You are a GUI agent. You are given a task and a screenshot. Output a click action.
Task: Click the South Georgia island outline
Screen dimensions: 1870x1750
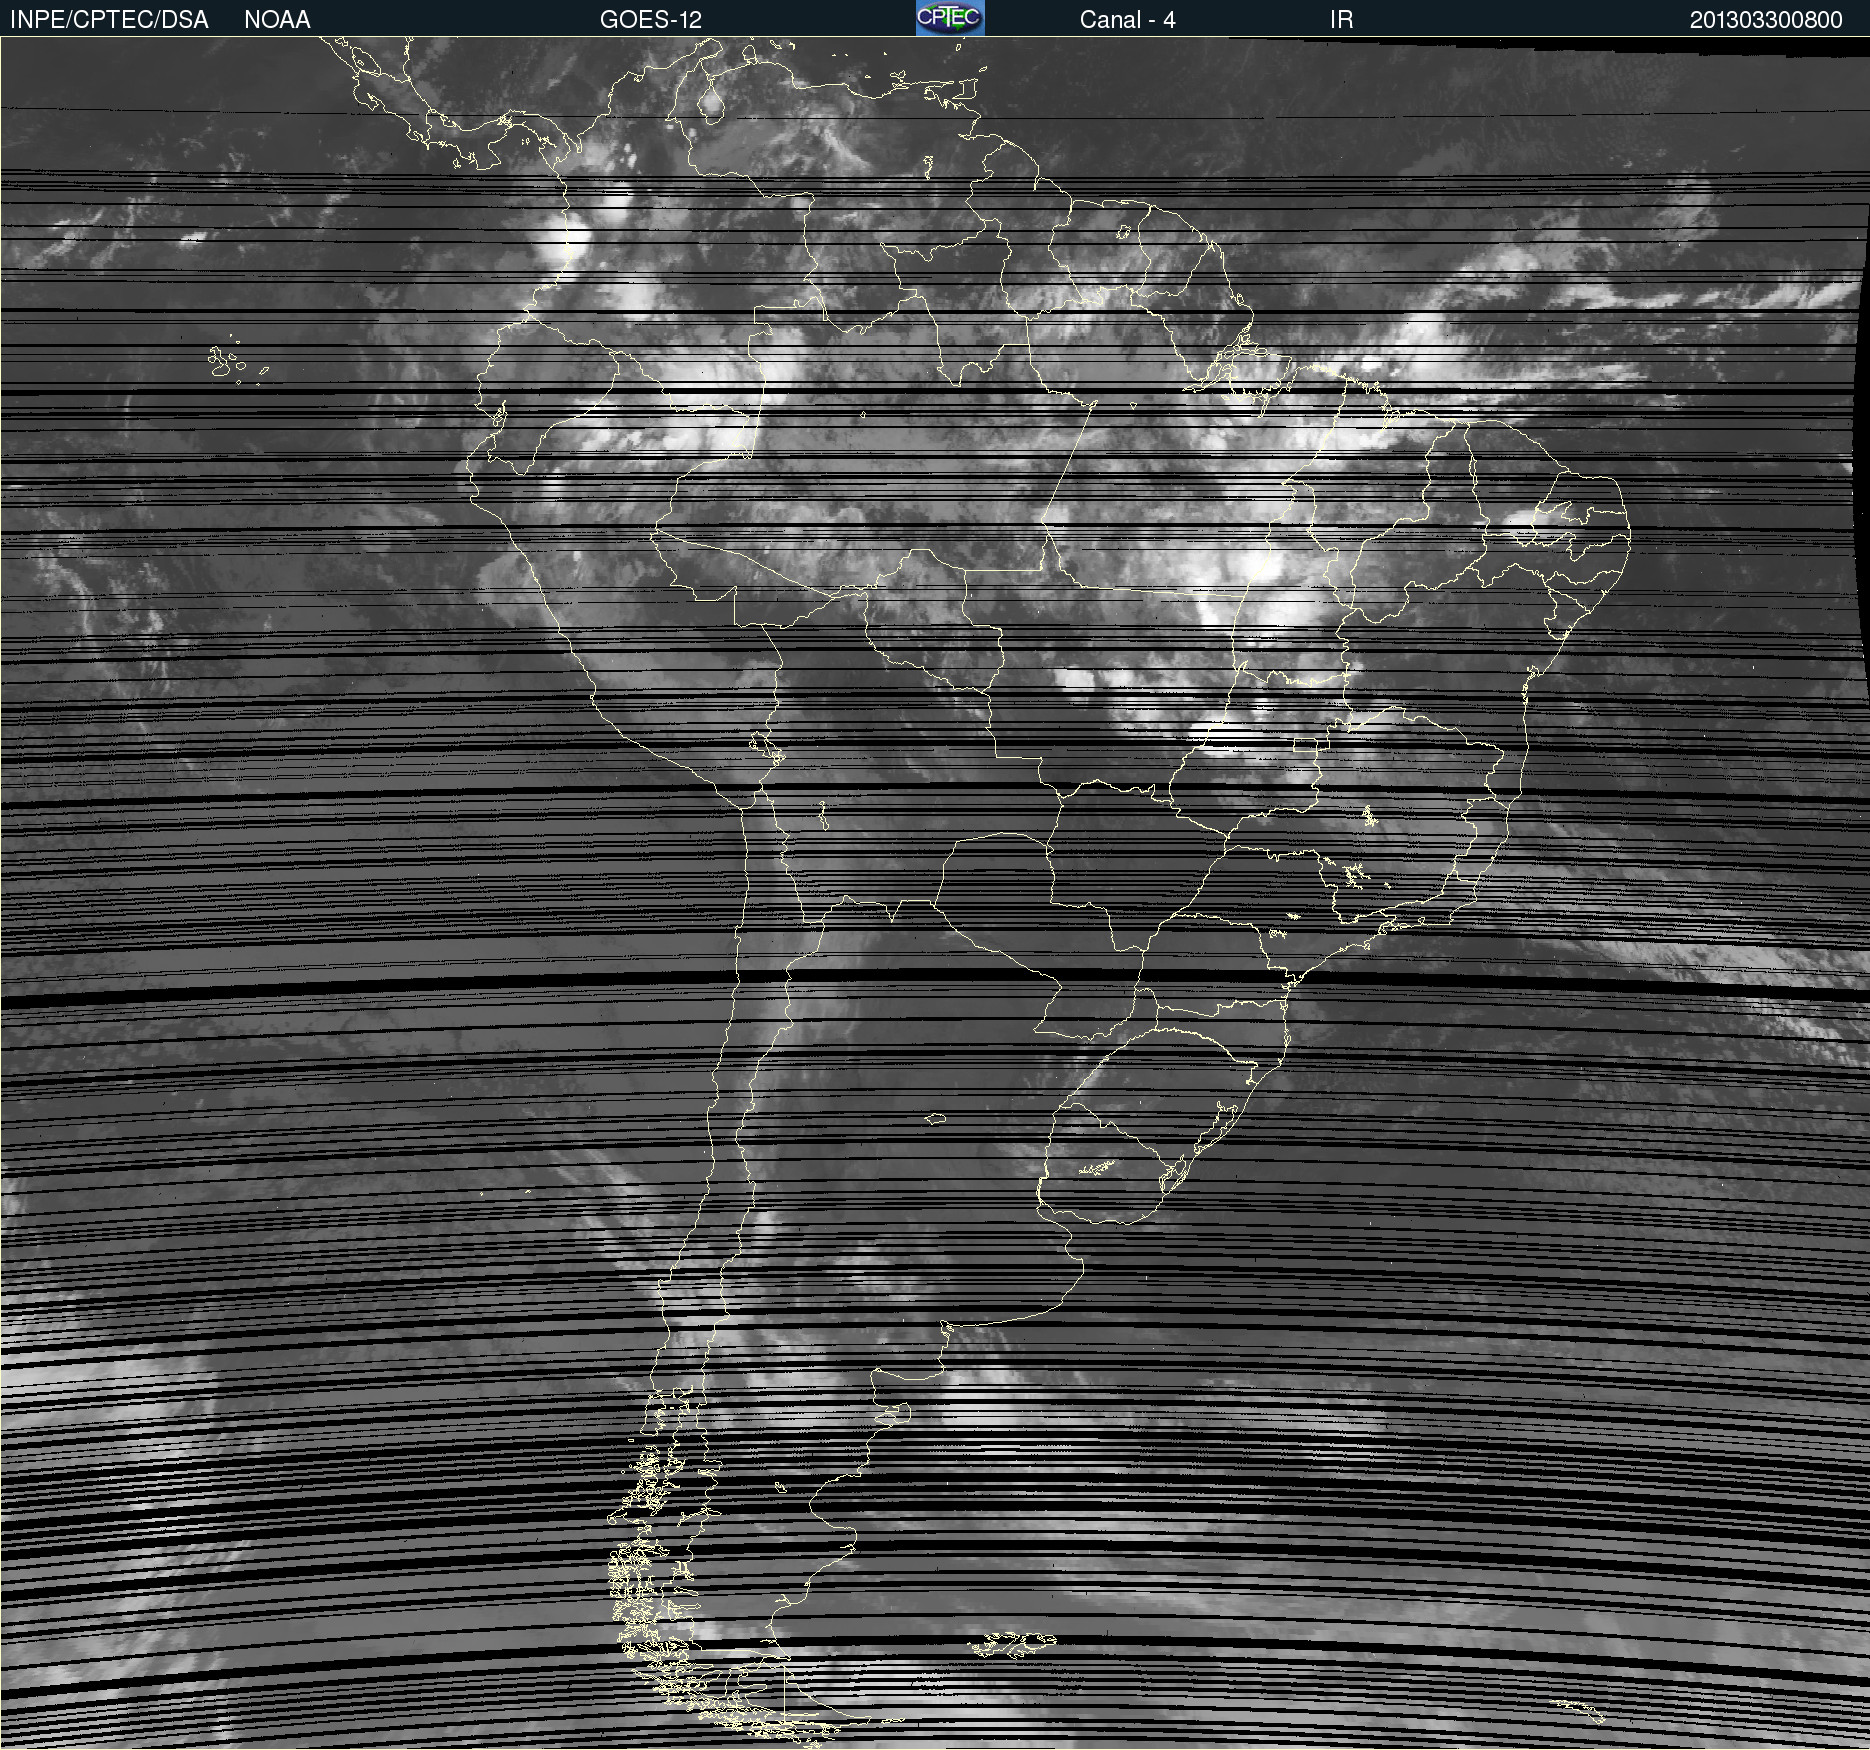tap(1578, 1708)
